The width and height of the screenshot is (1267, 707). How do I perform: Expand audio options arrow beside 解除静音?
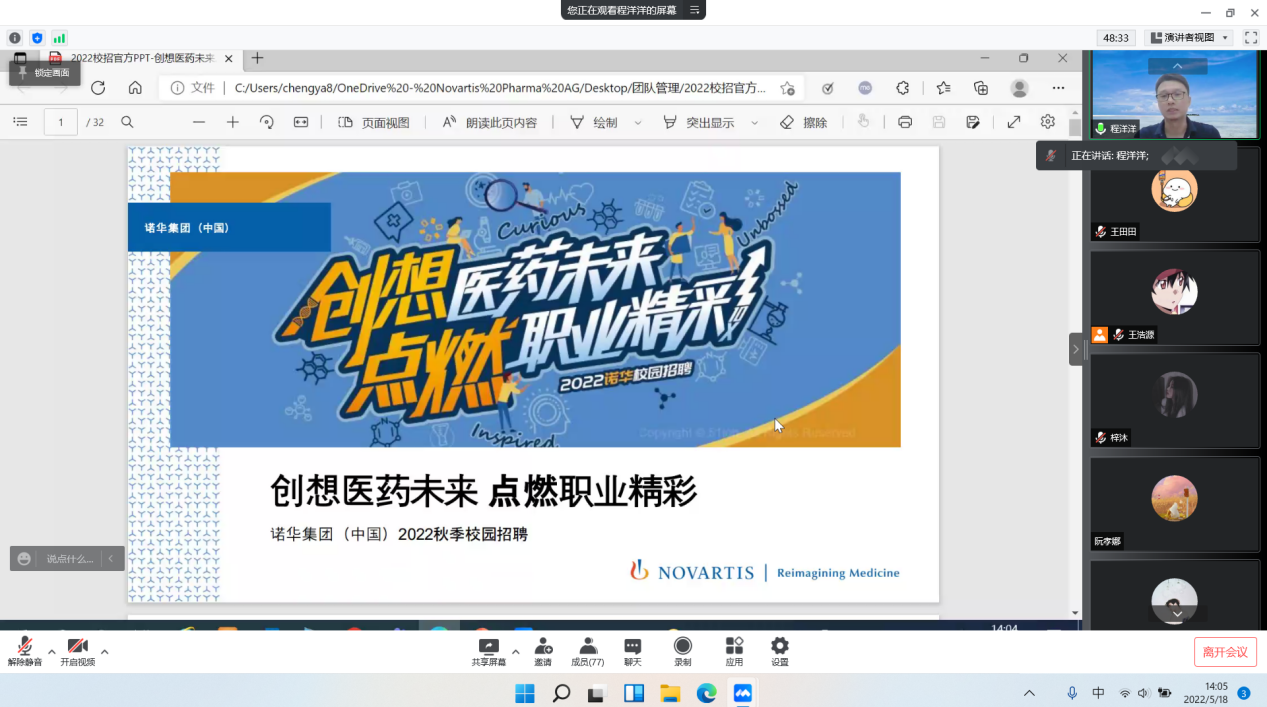(52, 651)
